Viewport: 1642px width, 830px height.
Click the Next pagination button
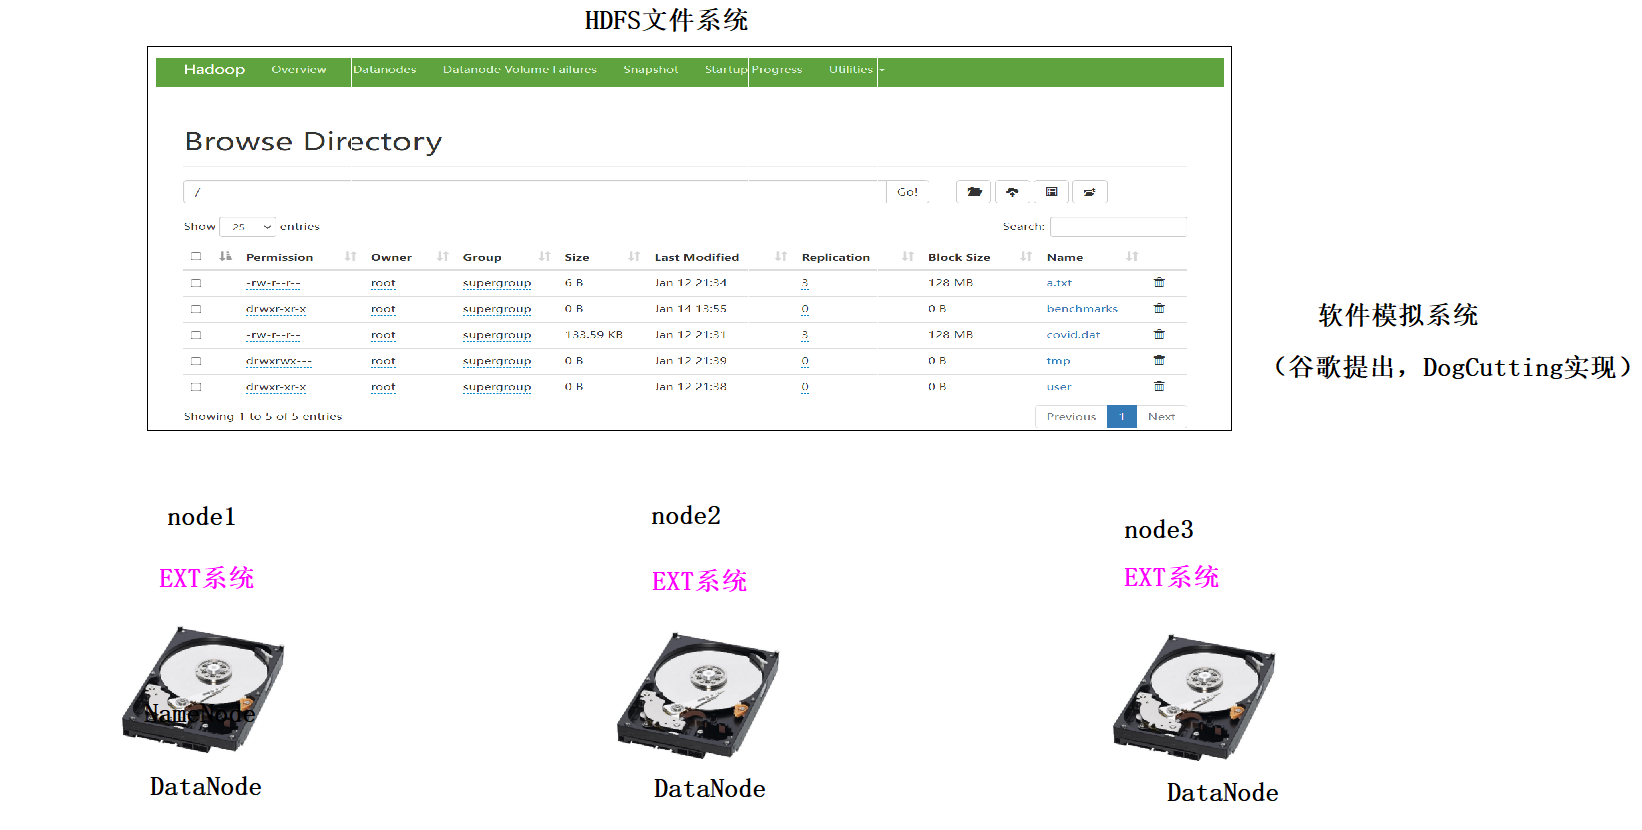tap(1161, 417)
